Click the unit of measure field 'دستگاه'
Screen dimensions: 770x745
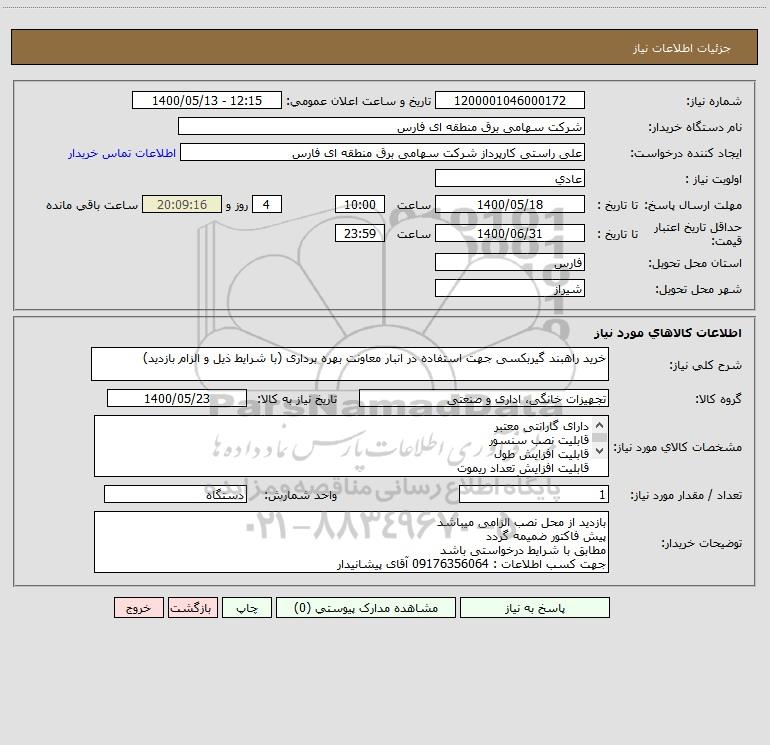point(175,495)
